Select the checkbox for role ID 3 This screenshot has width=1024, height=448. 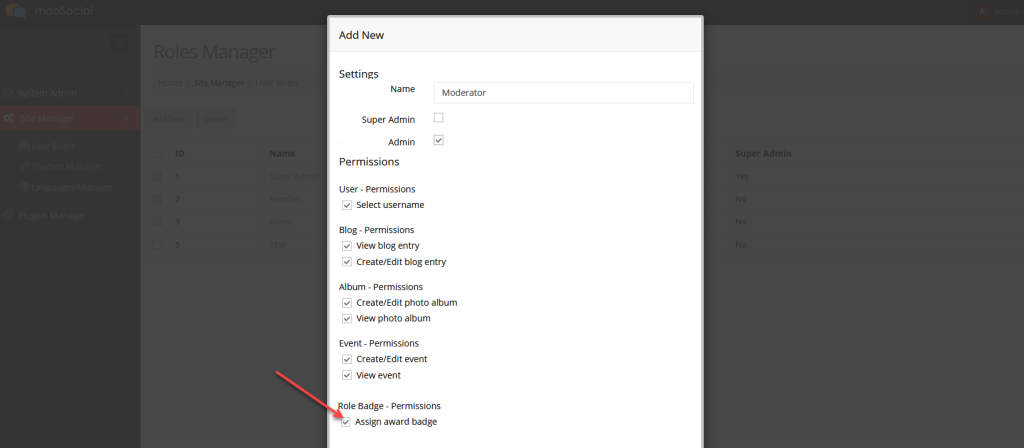(x=157, y=221)
